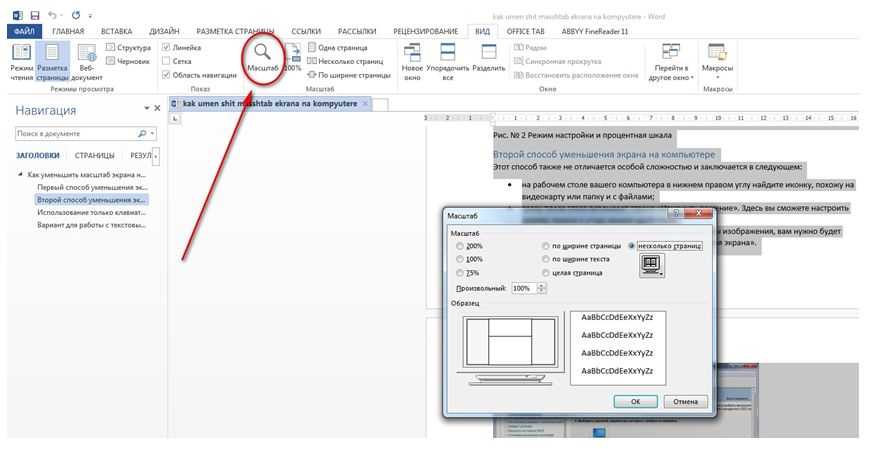The image size is (873, 449).
Task: Select the 200% radio button in dialog
Action: pos(460,245)
